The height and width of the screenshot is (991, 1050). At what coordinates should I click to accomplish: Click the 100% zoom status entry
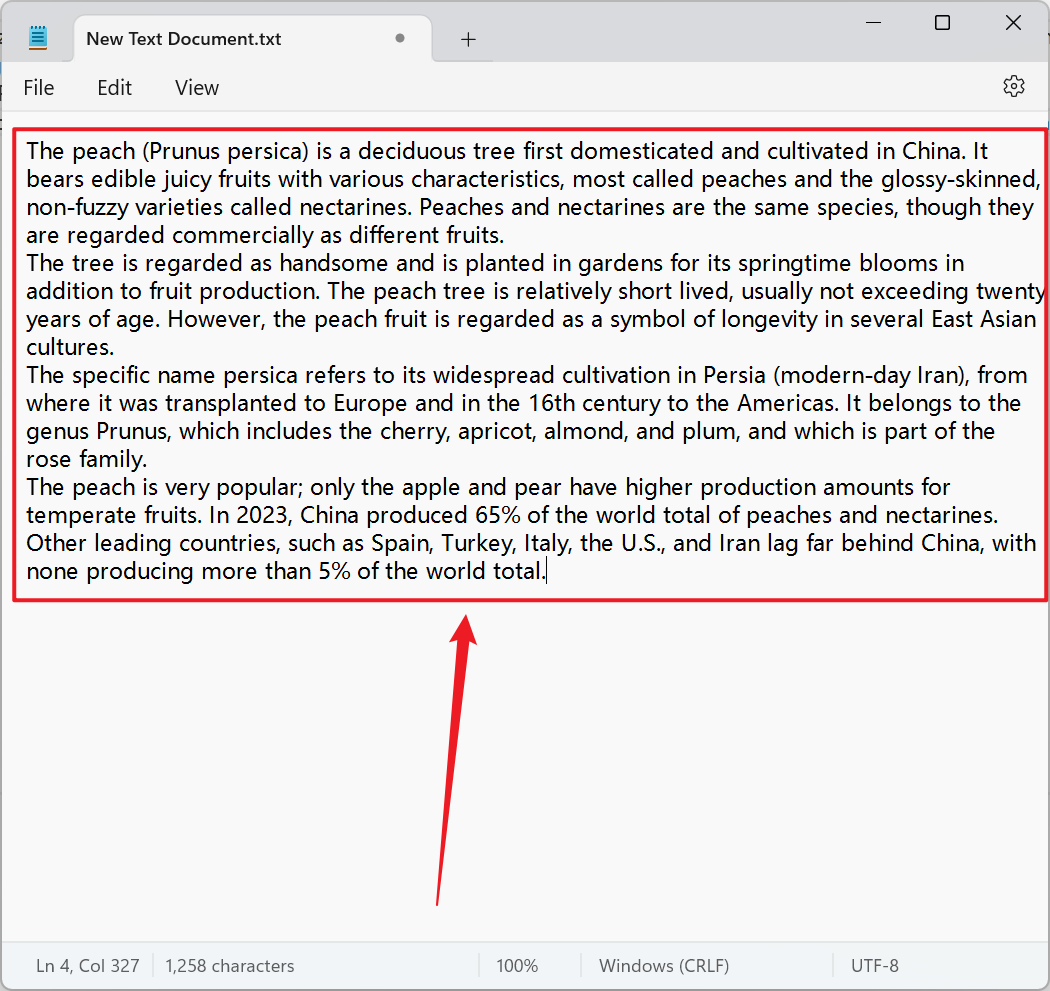click(x=517, y=966)
